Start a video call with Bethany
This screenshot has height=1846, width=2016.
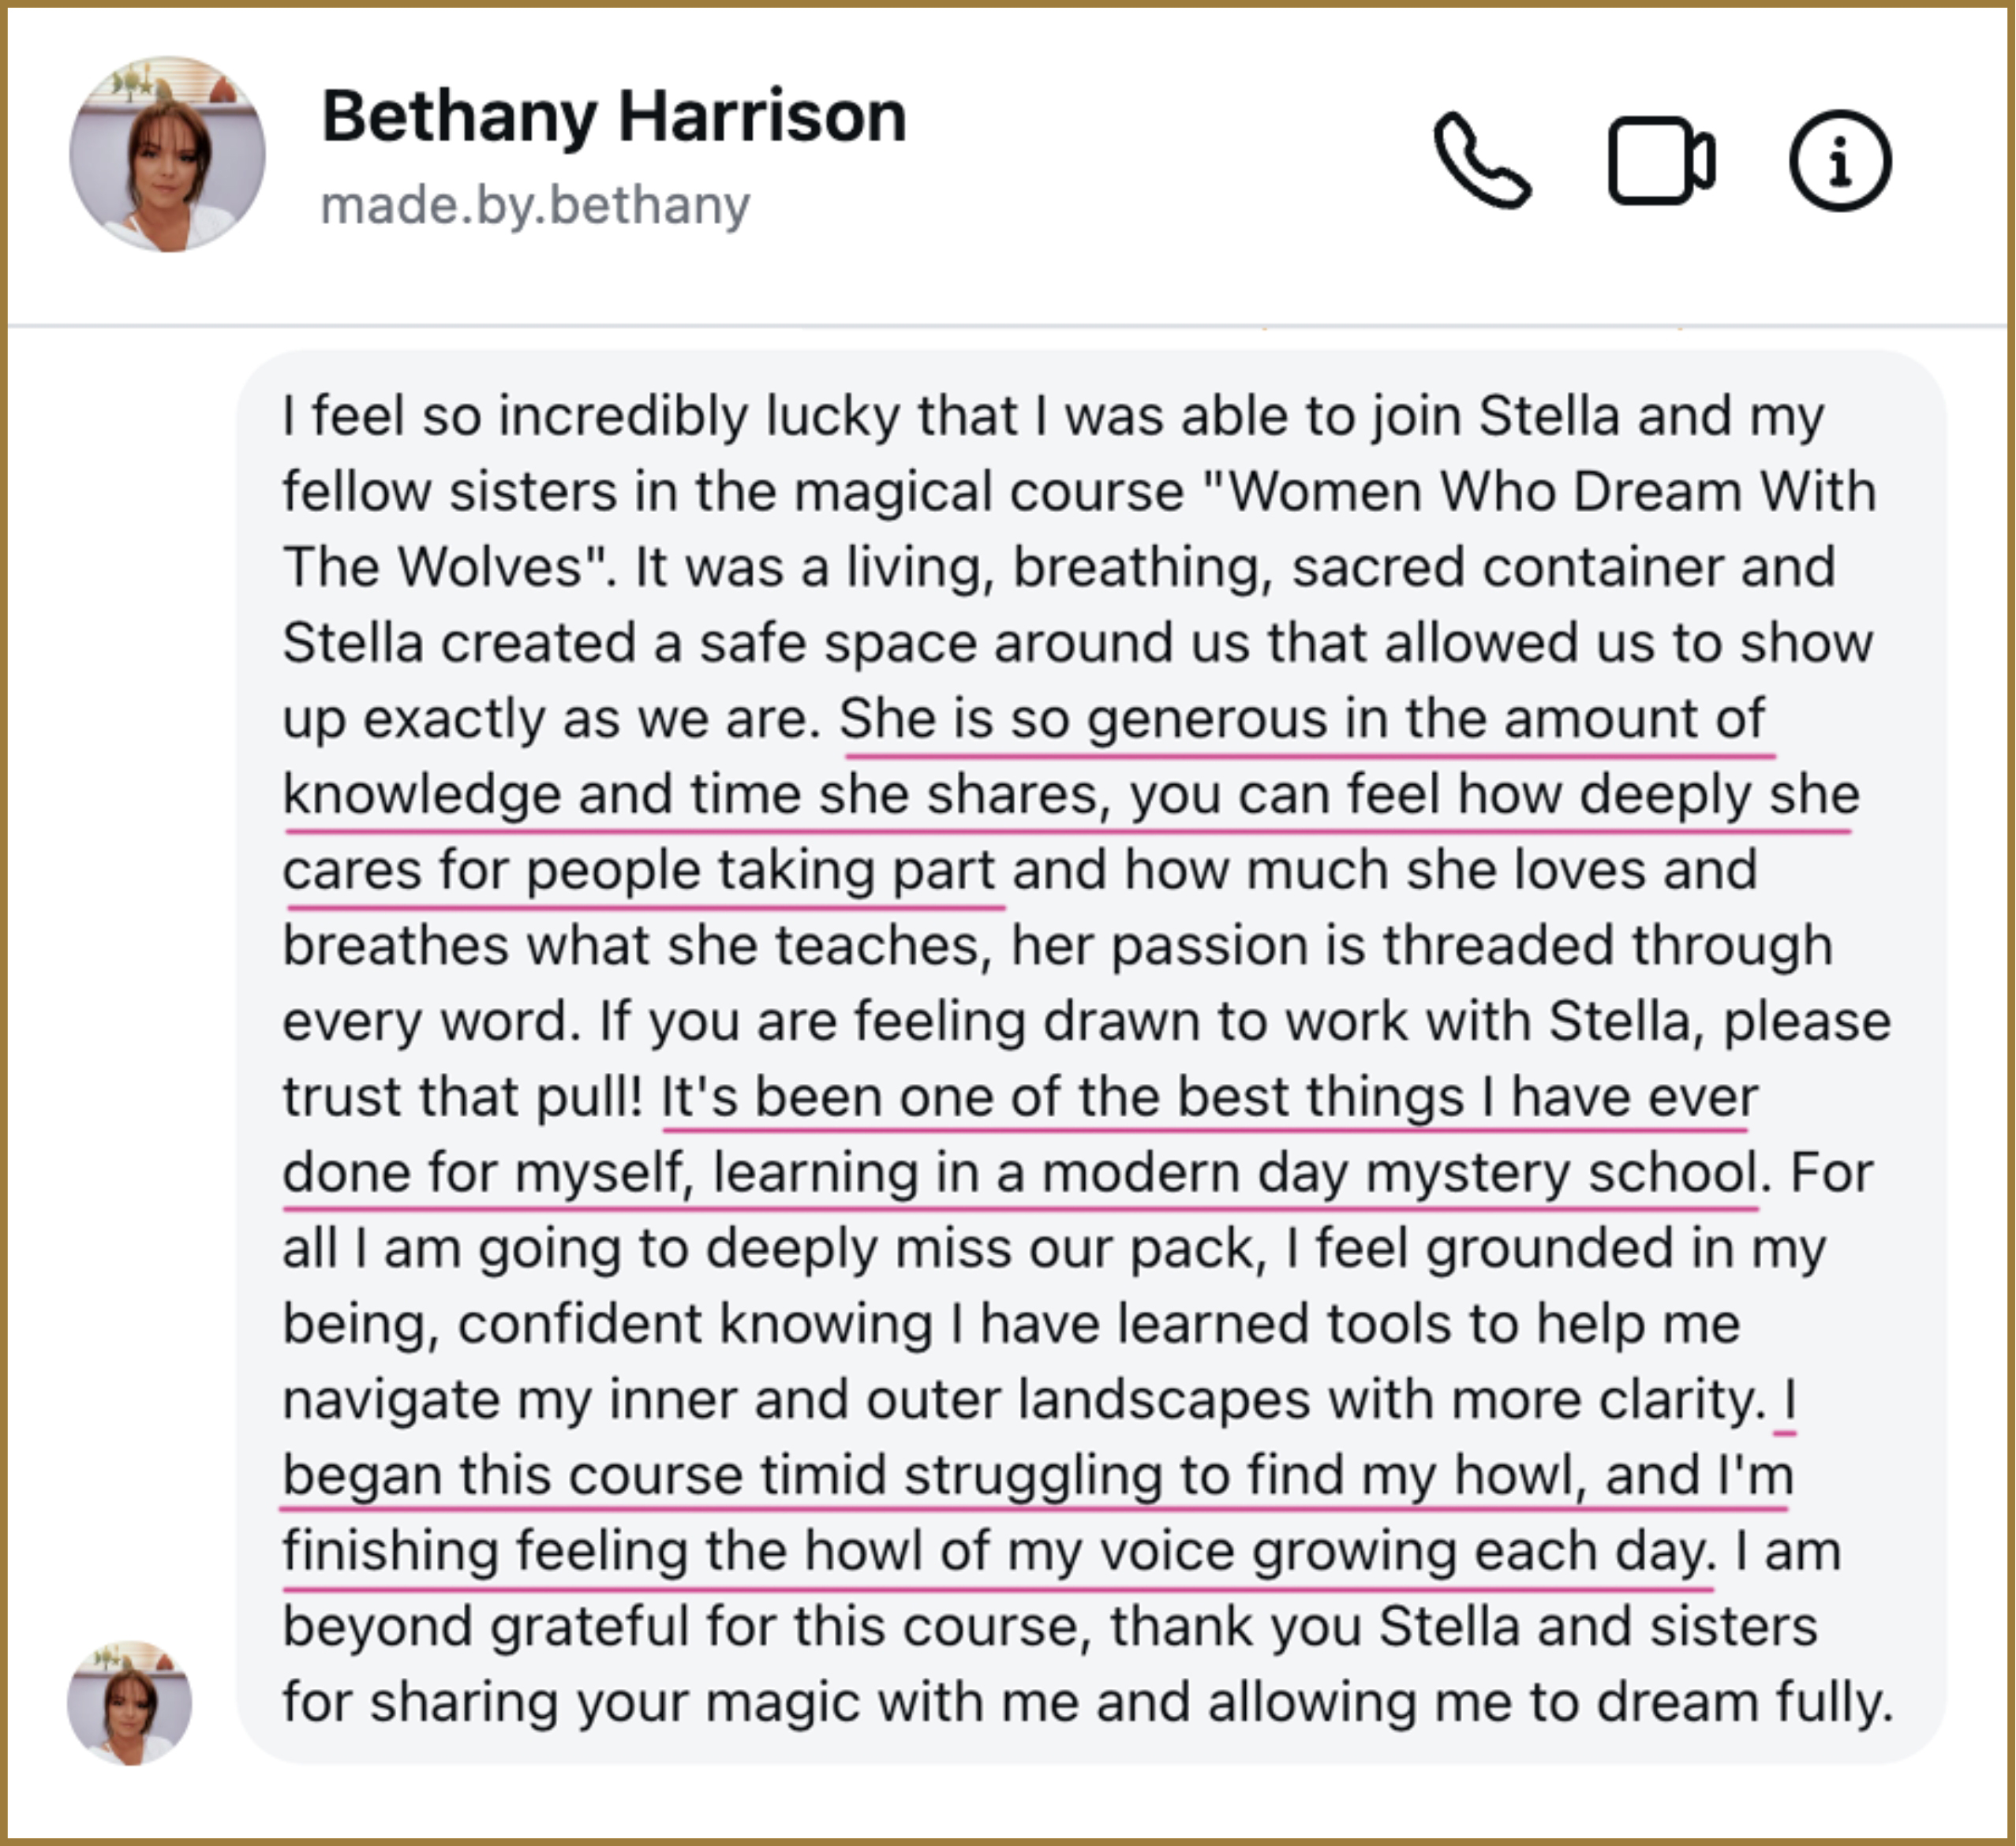1660,161
